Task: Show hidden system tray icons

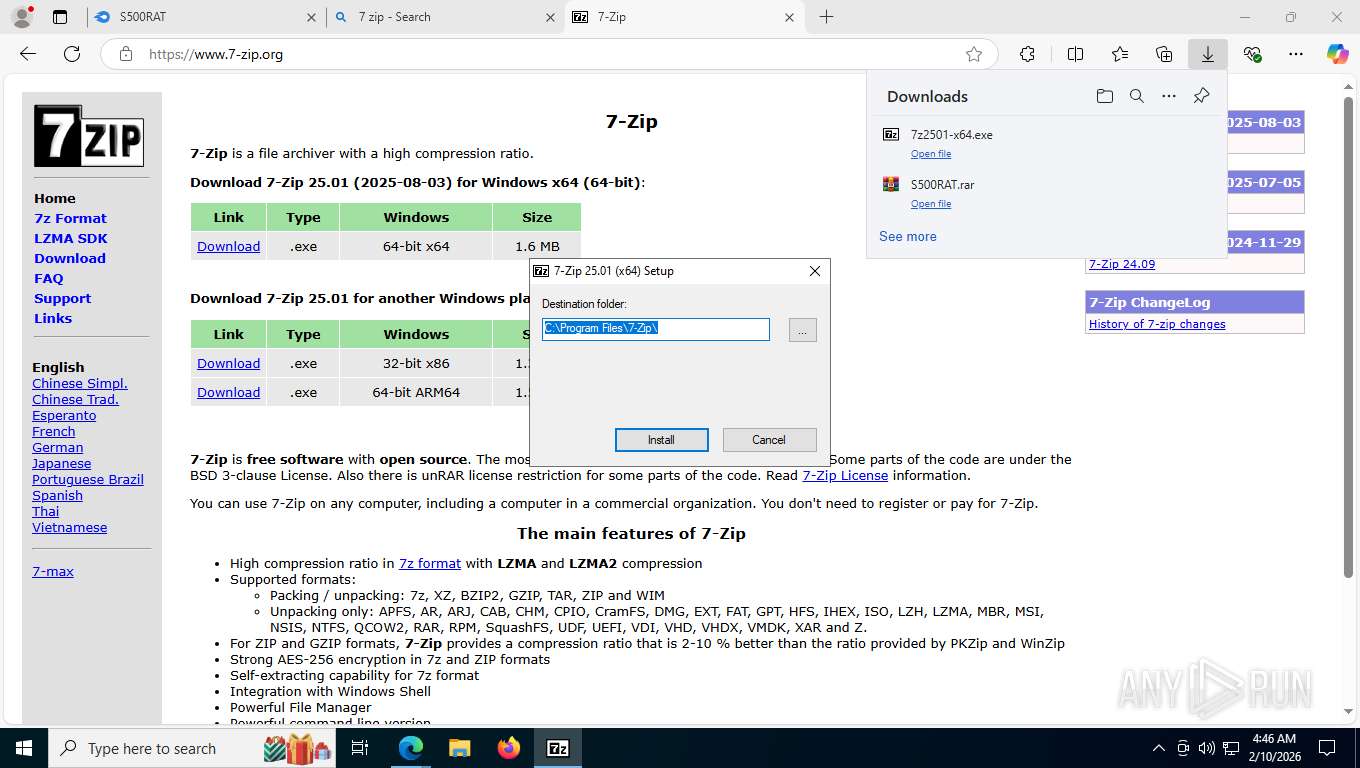Action: [x=1159, y=748]
